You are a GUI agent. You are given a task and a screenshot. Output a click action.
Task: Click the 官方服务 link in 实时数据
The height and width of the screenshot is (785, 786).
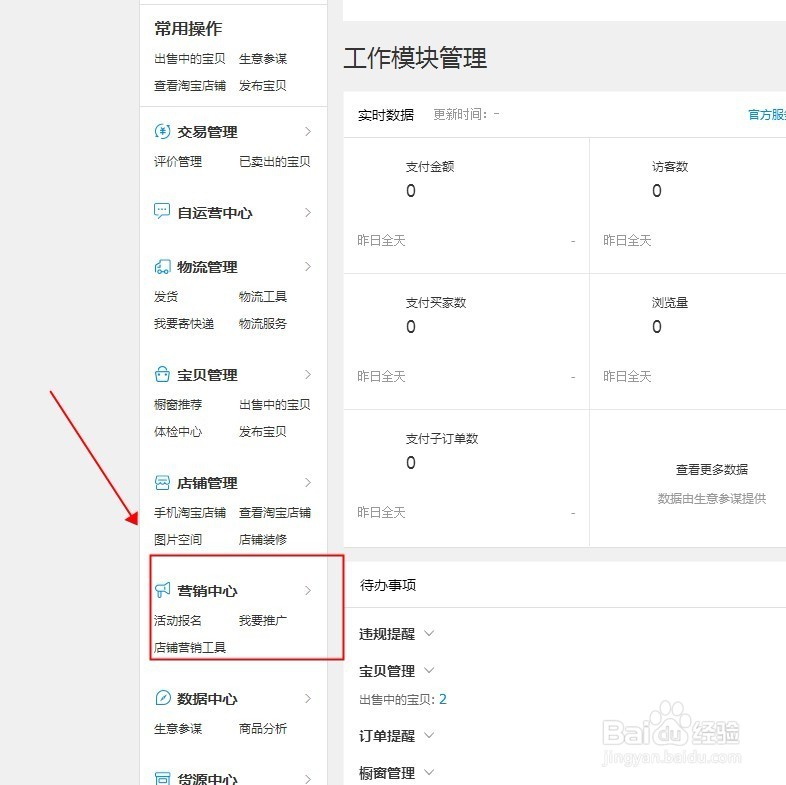(767, 115)
